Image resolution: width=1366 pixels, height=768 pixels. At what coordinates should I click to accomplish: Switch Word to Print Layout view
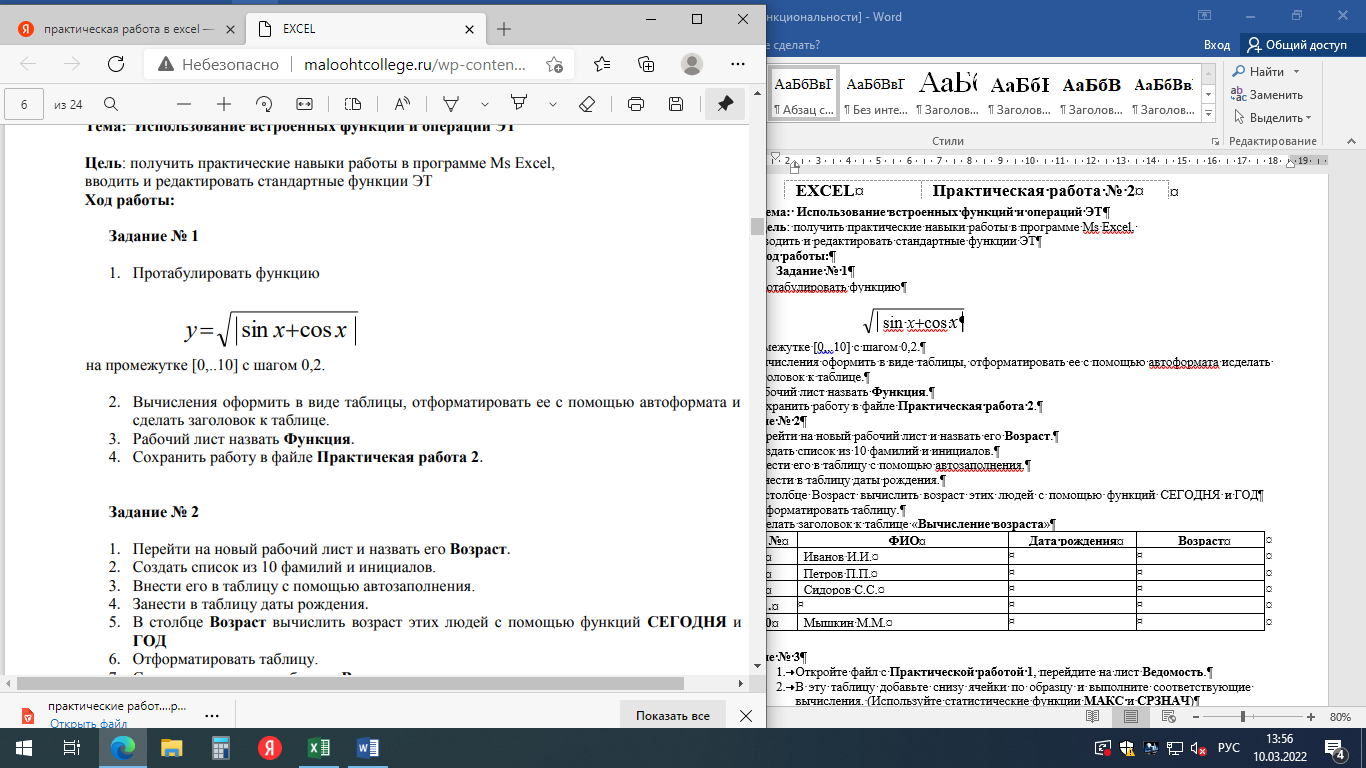(1131, 717)
